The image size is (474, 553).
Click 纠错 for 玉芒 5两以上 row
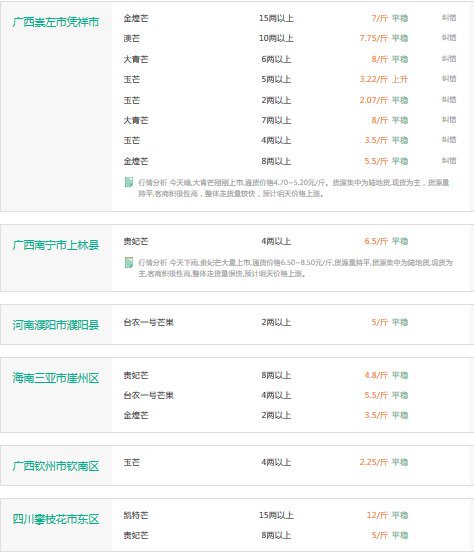pos(449,79)
